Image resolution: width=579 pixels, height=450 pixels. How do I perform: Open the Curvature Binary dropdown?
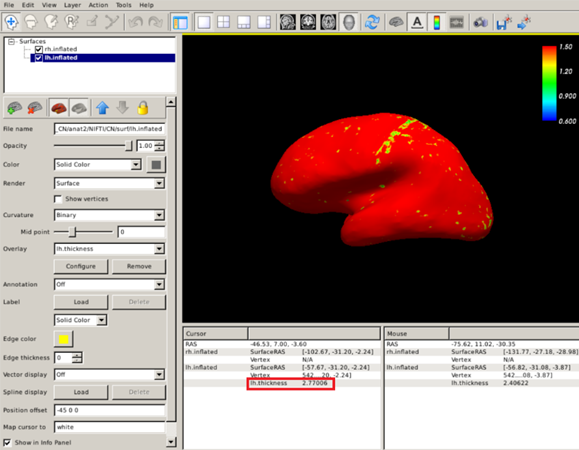click(x=109, y=215)
